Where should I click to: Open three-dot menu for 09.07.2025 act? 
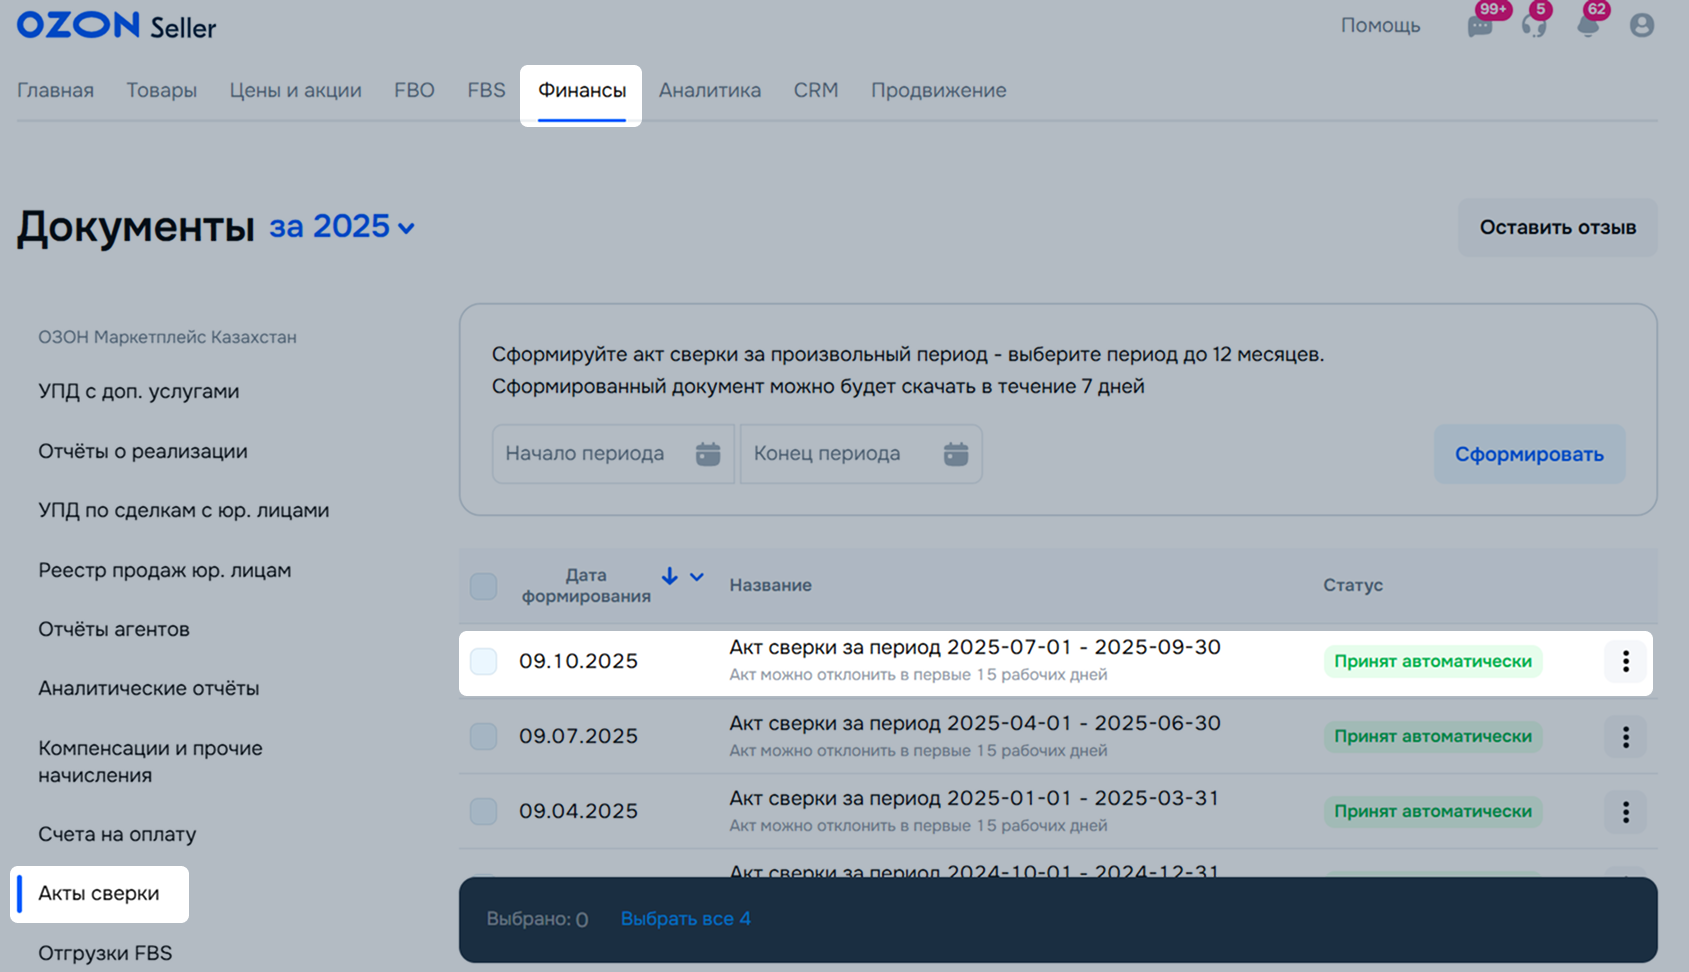[x=1626, y=737]
